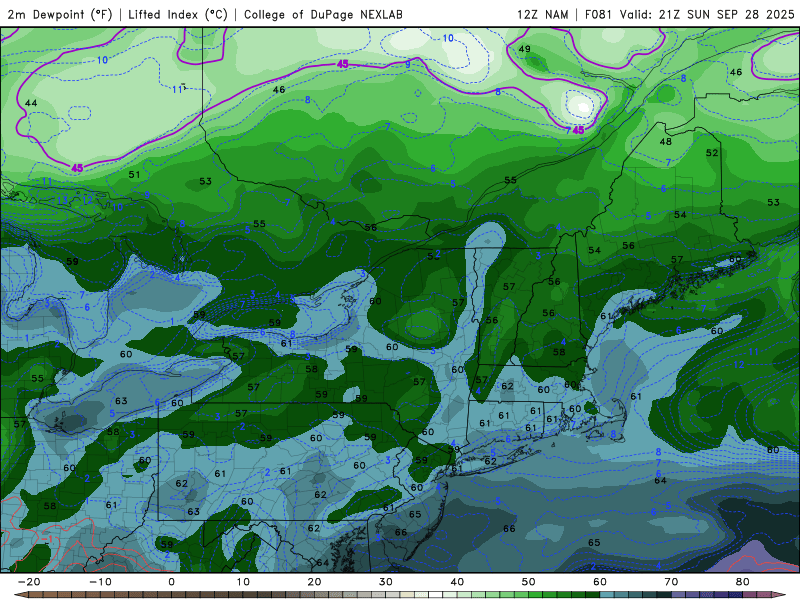Image resolution: width=800 pixels, height=600 pixels.
Task: Click the '12Z NAM' model run label
Action: click(542, 14)
